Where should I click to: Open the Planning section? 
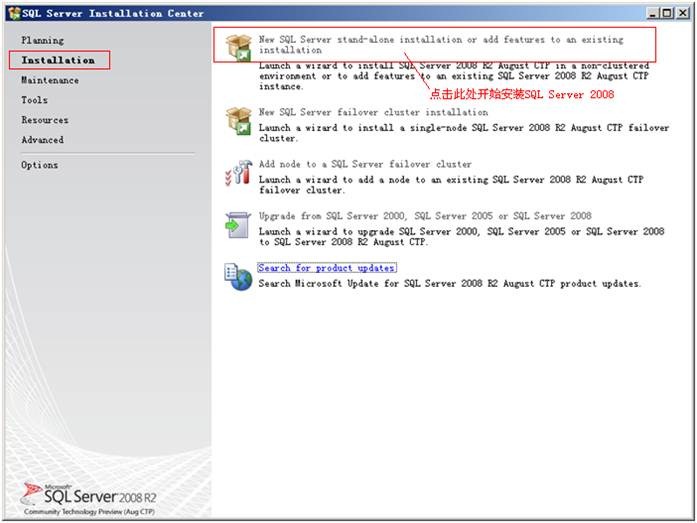pyautogui.click(x=43, y=40)
